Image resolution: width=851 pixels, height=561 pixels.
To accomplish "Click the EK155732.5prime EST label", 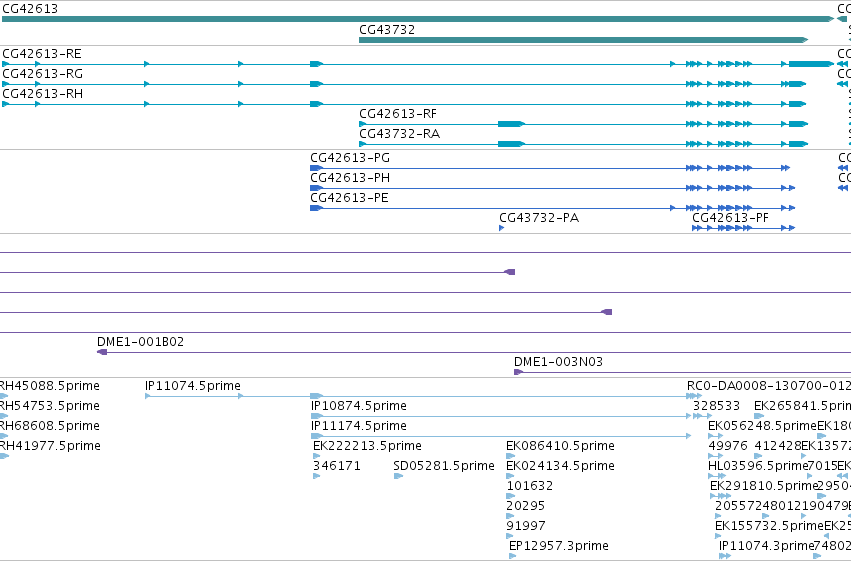I will click(770, 526).
